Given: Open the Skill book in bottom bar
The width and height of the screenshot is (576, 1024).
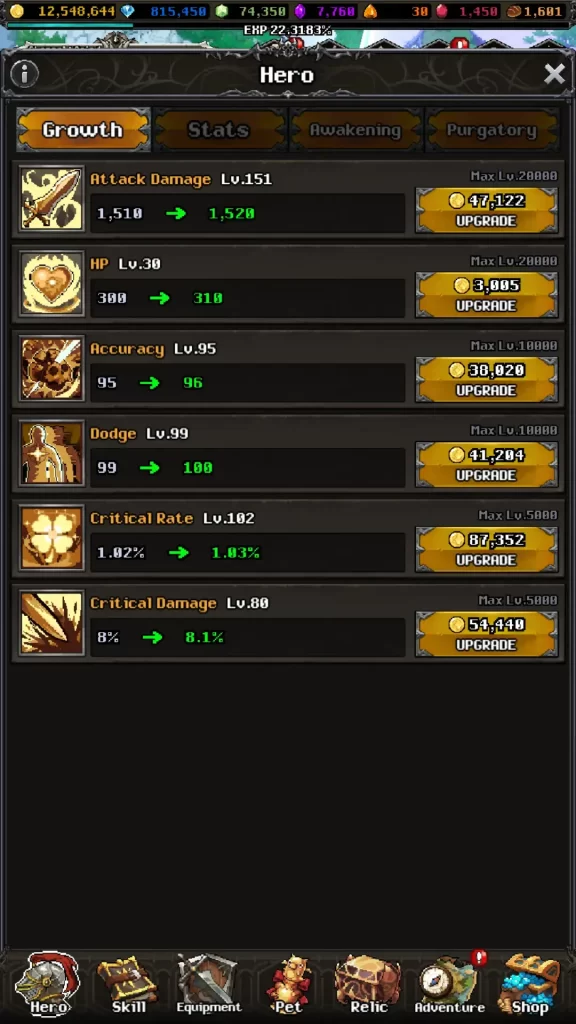Looking at the screenshot, I should tap(128, 984).
